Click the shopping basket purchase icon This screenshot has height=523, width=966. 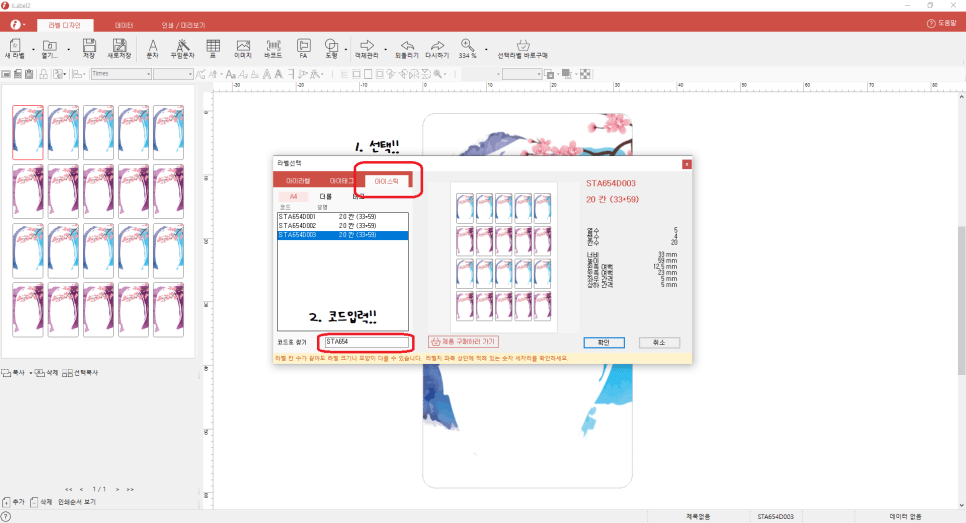523,46
